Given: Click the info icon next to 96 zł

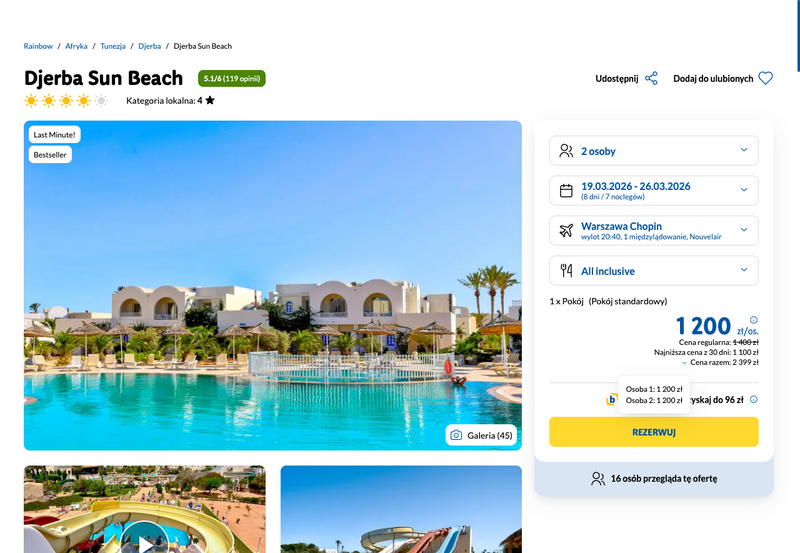Looking at the screenshot, I should 754,399.
